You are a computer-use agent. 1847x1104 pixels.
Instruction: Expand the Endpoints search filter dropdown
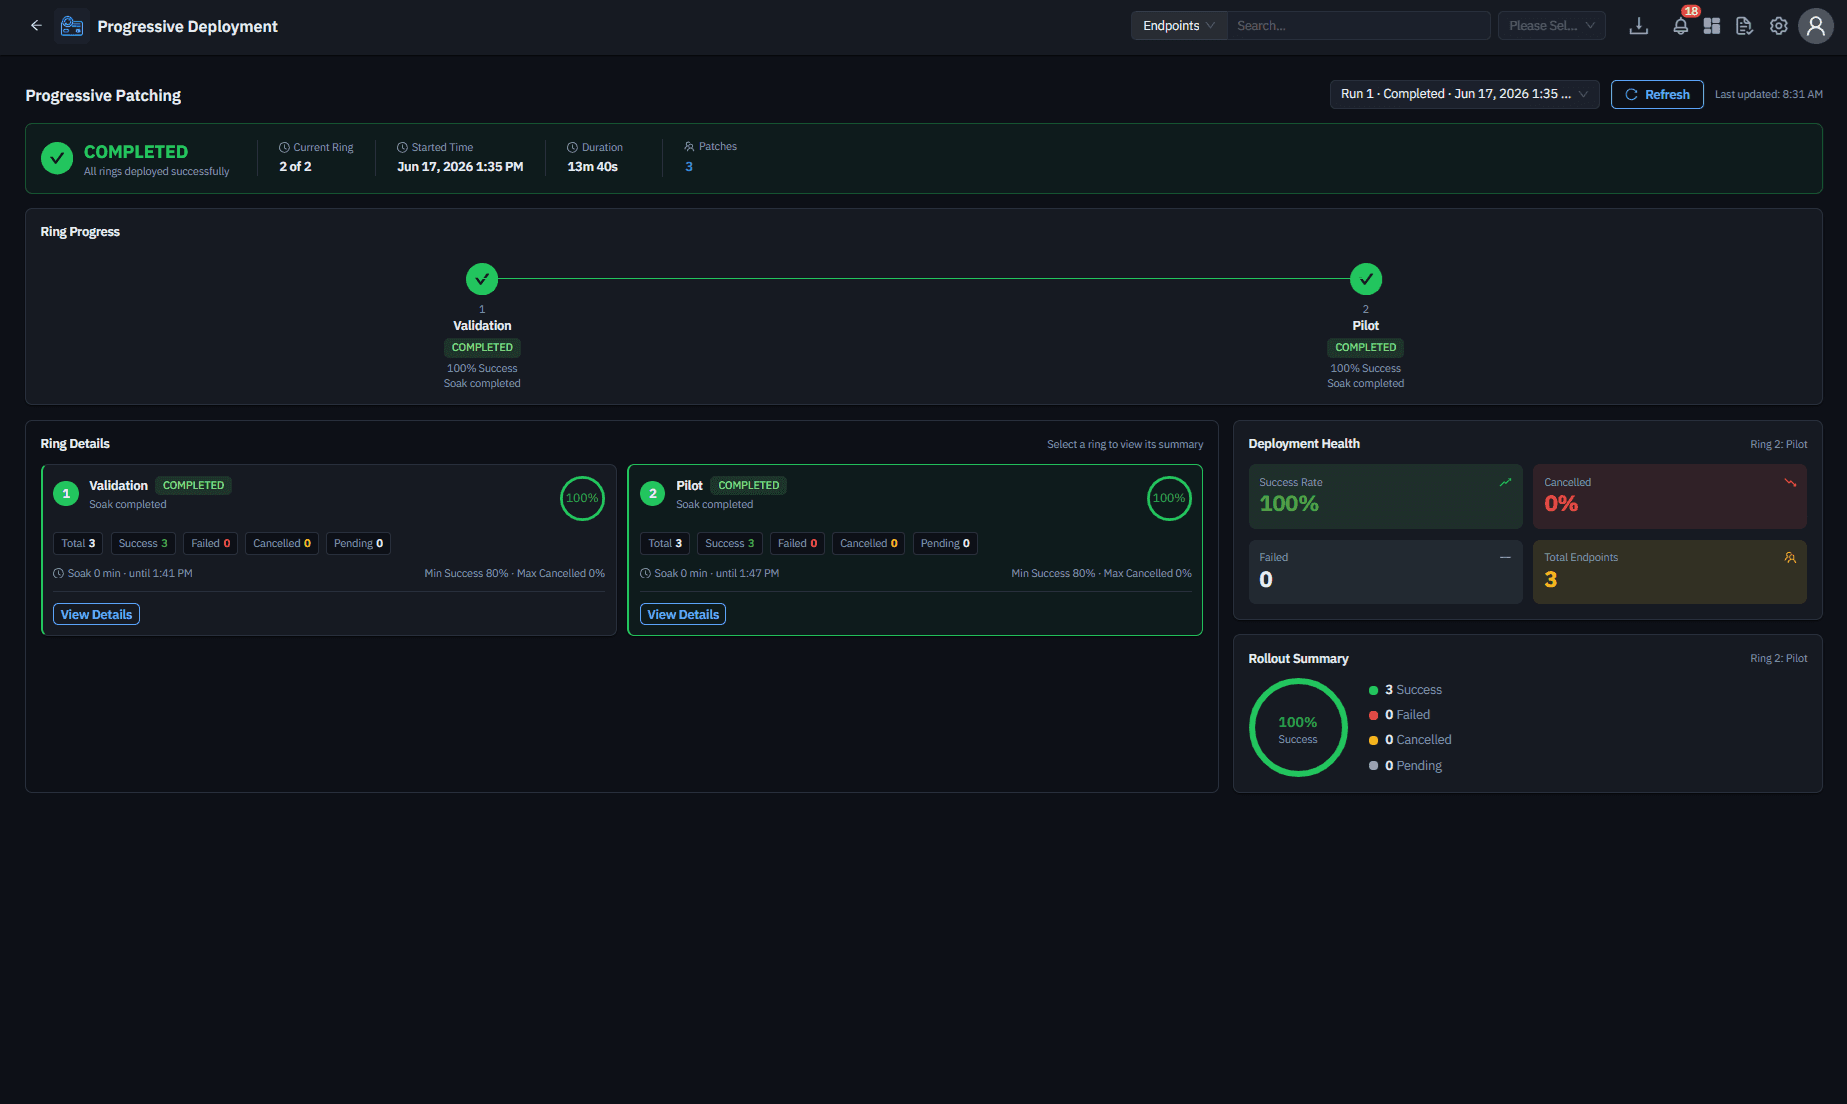coord(1179,26)
